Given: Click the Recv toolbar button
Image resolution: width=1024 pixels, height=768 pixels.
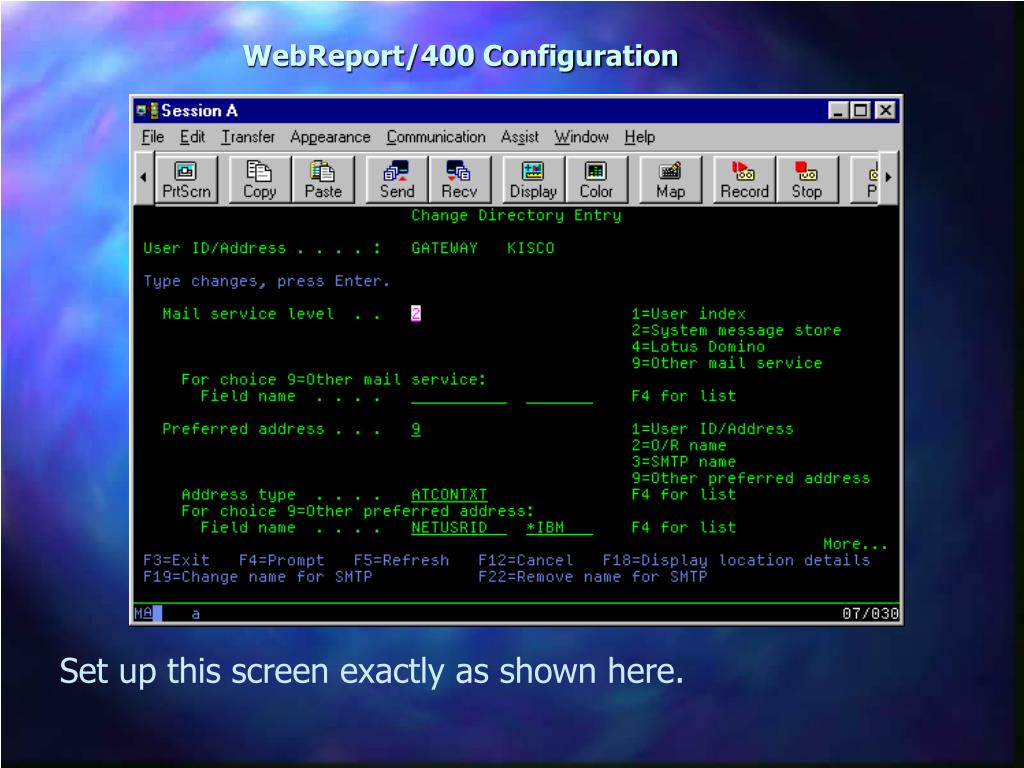Looking at the screenshot, I should (460, 180).
